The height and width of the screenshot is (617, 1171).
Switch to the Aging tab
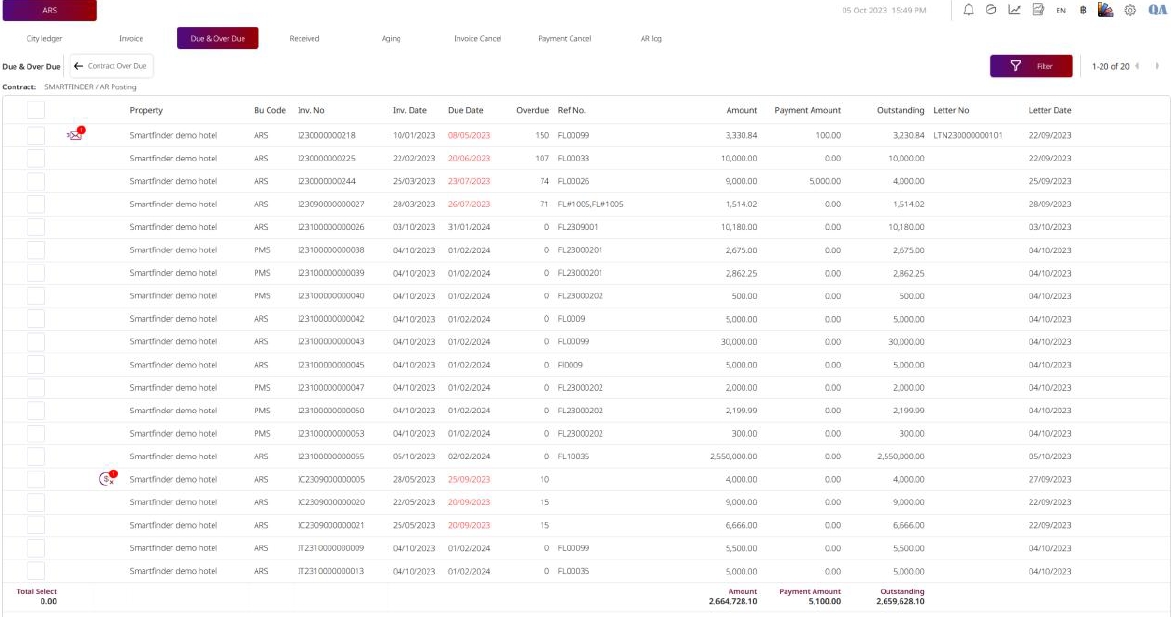pos(391,39)
